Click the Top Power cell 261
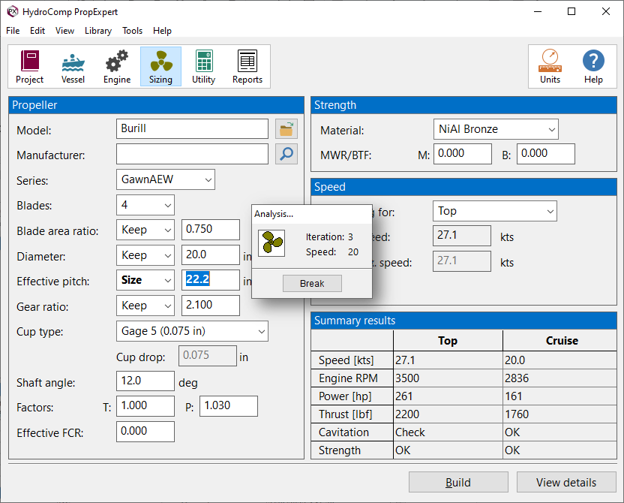The image size is (624, 503). [448, 396]
